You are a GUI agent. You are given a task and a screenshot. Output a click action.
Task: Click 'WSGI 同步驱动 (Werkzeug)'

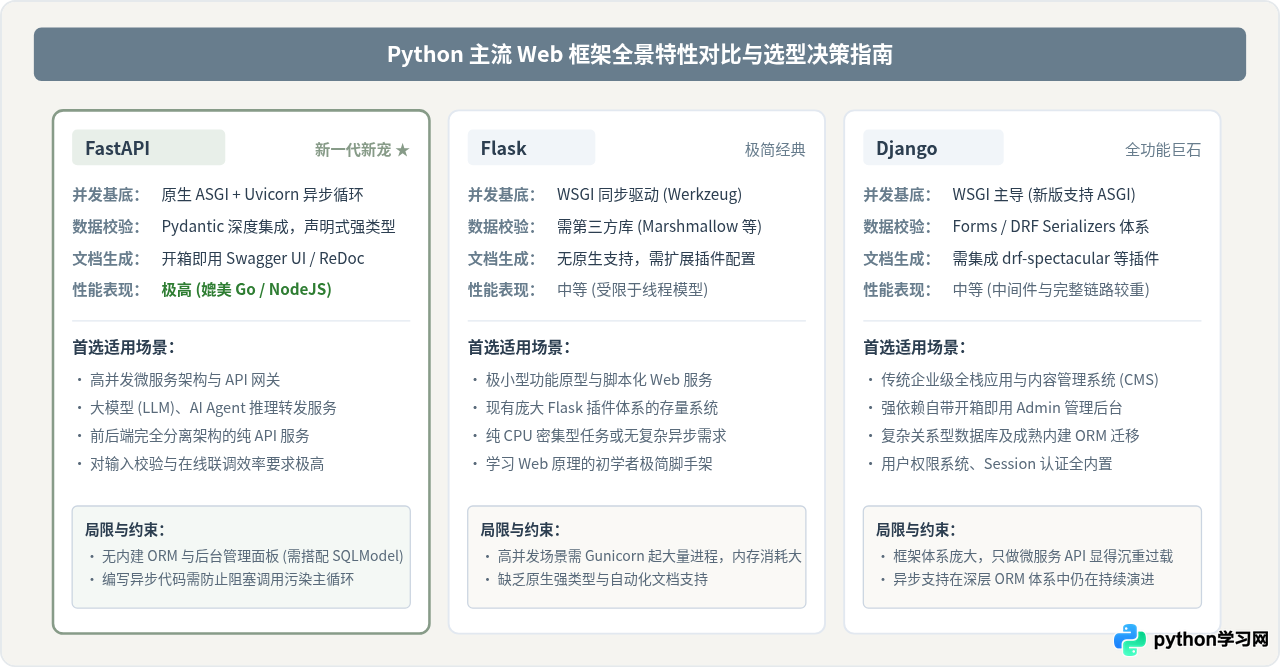649,195
